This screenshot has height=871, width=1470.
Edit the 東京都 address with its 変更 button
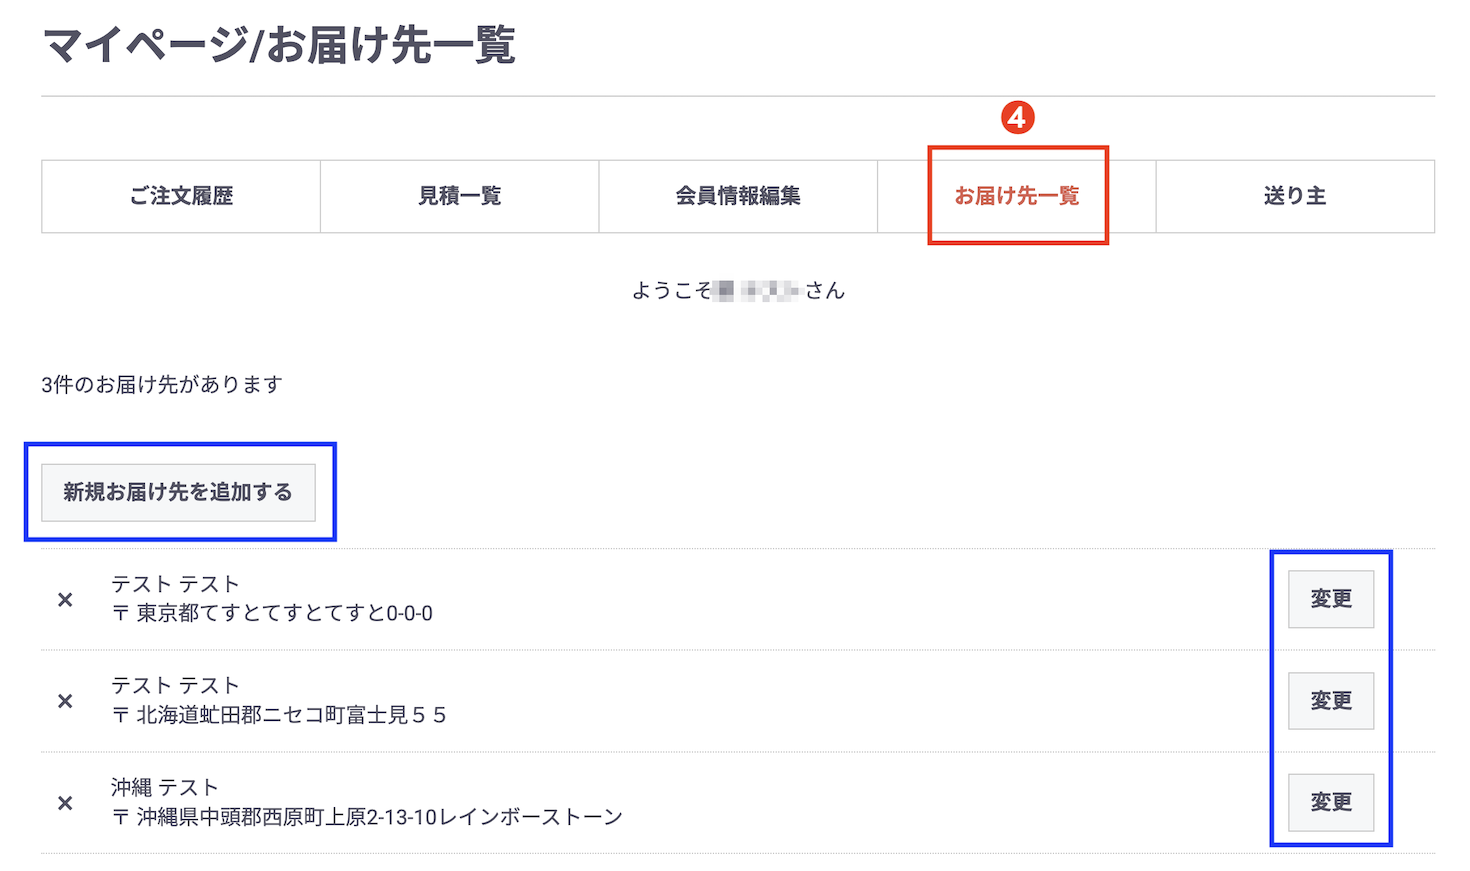coord(1331,599)
